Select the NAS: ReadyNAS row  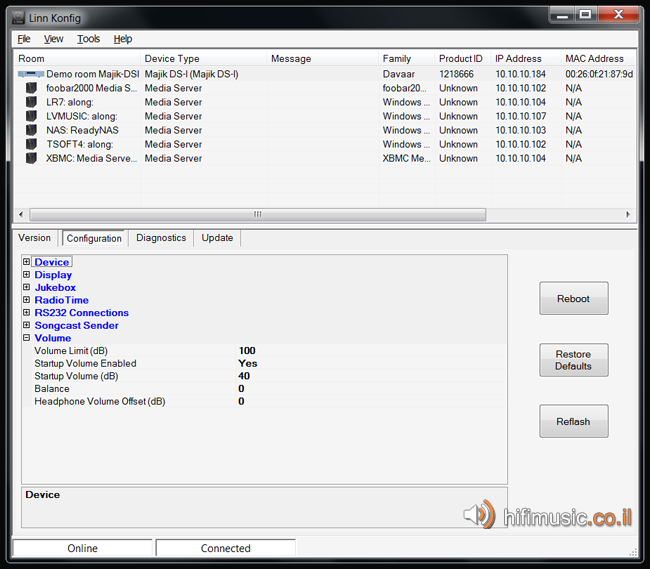[x=325, y=131]
